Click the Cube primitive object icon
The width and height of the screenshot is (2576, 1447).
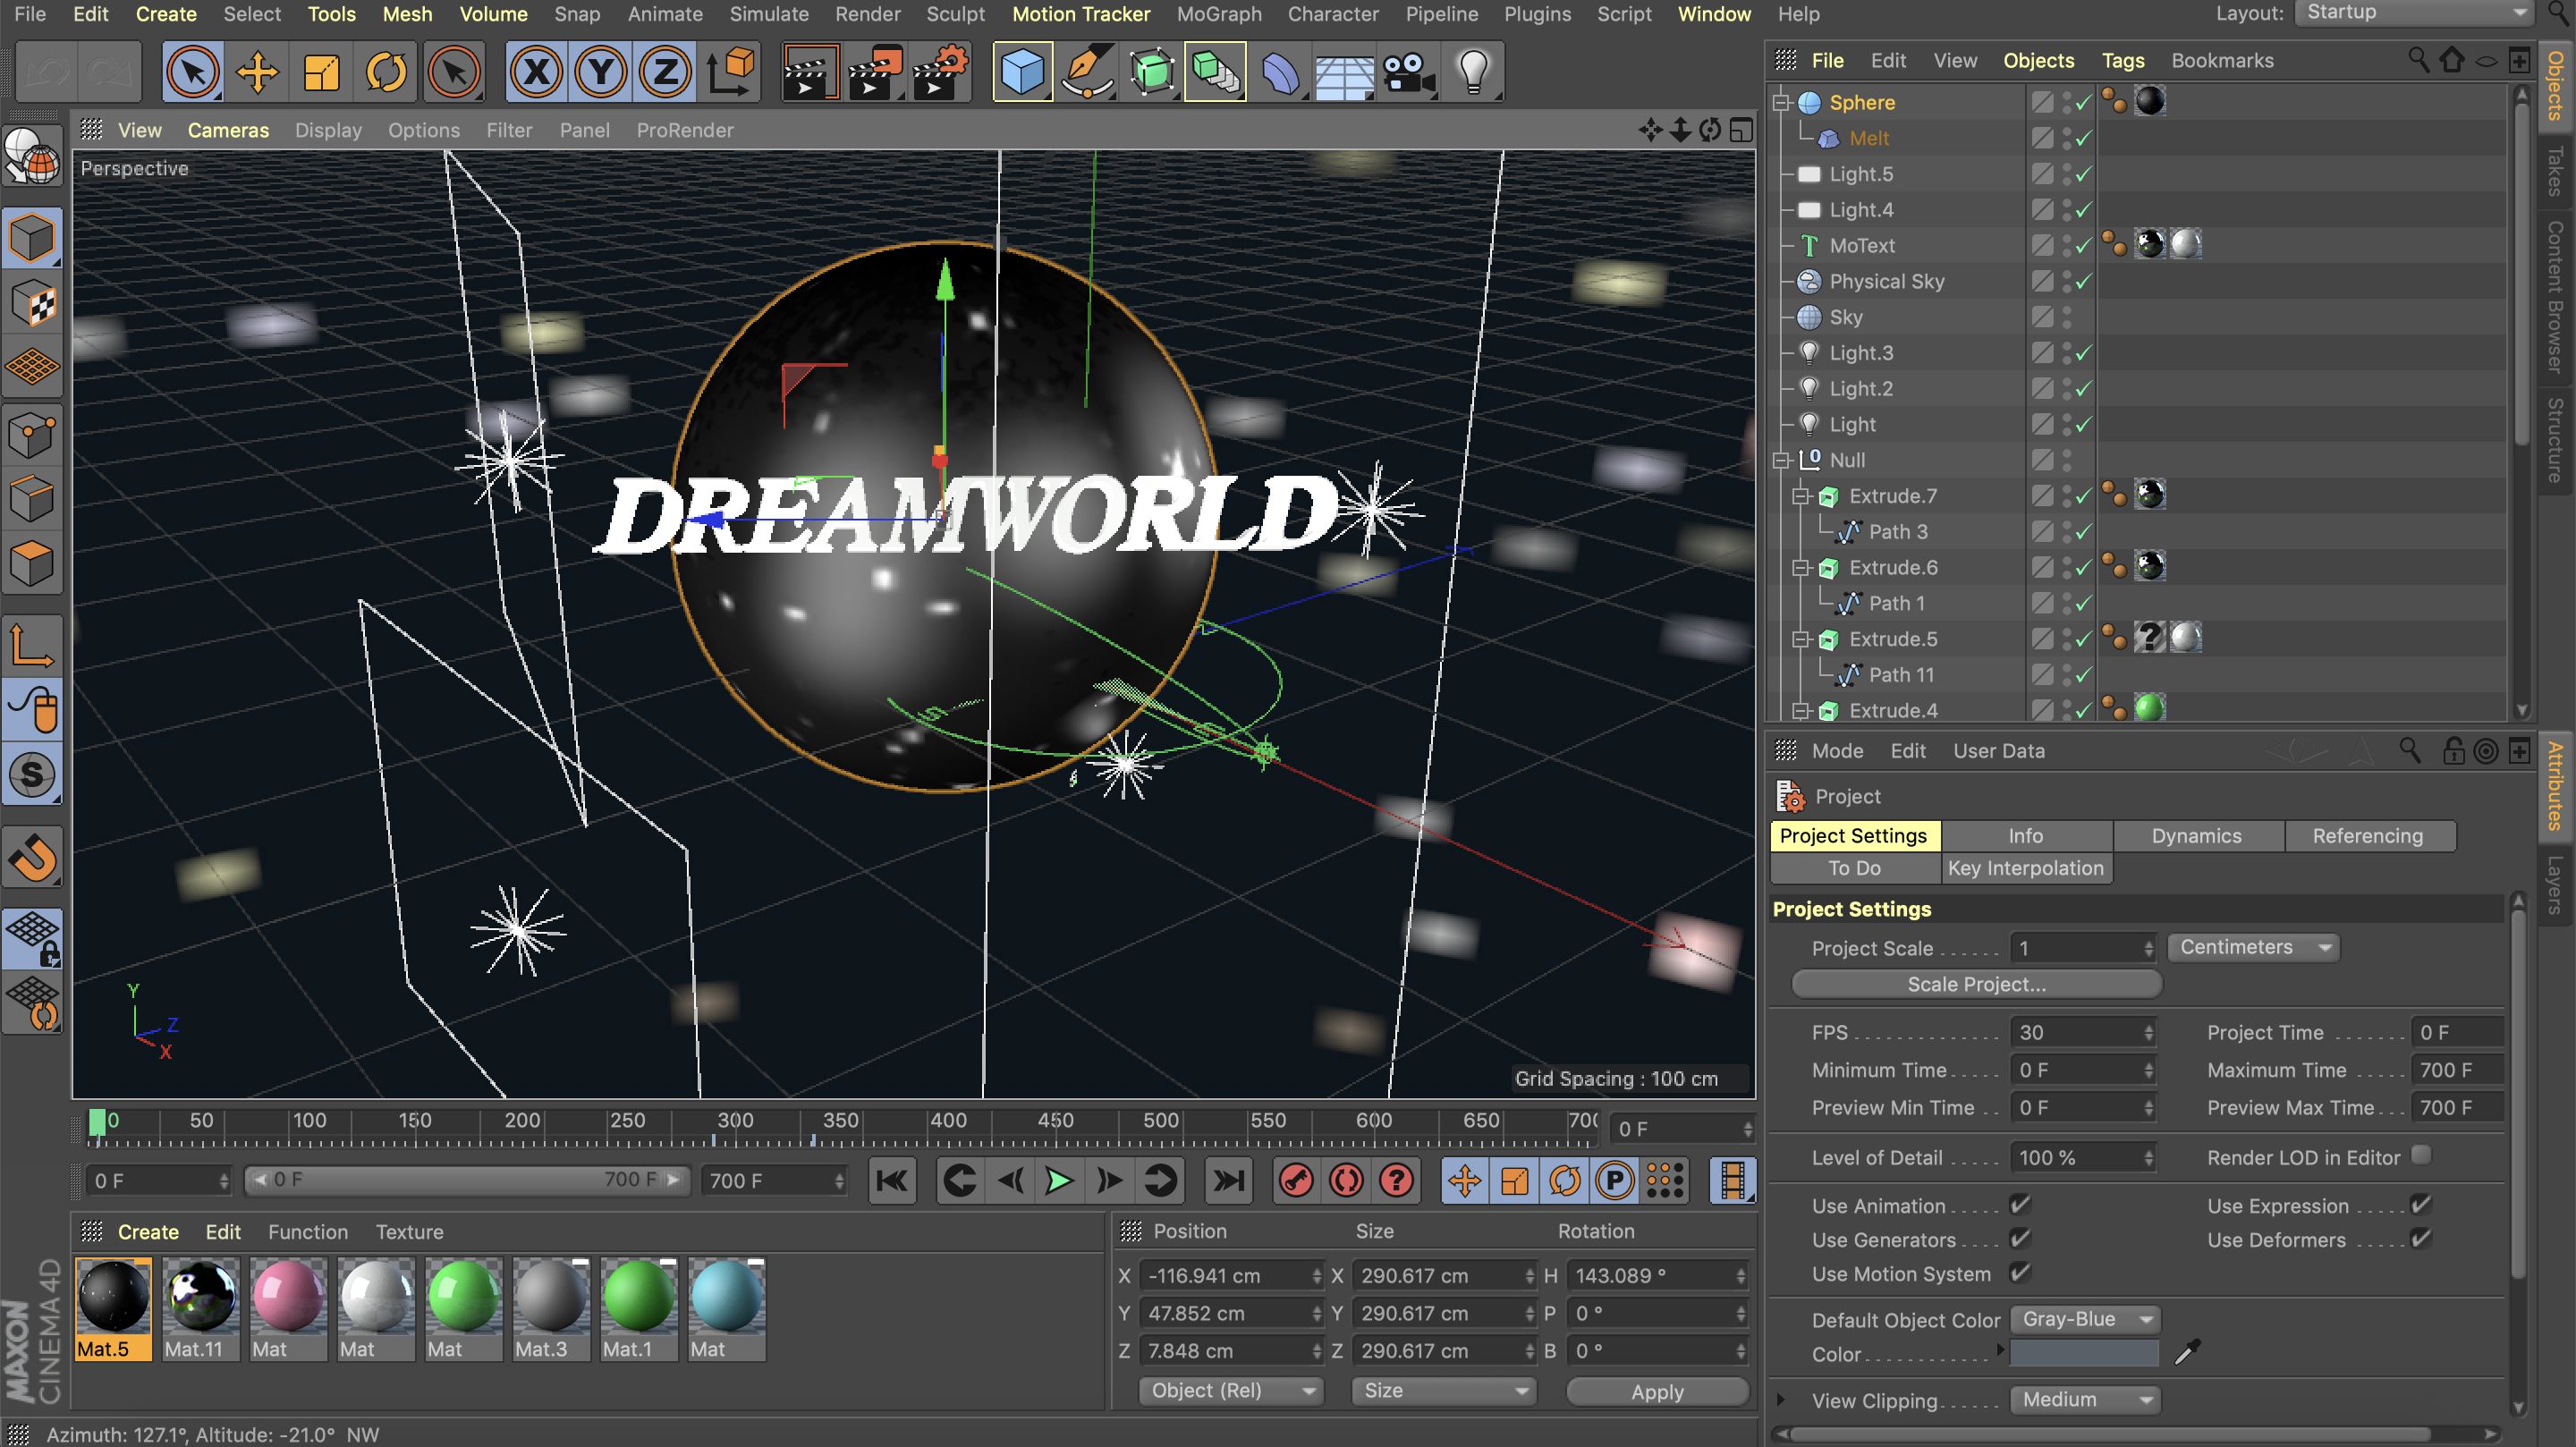click(x=1021, y=72)
